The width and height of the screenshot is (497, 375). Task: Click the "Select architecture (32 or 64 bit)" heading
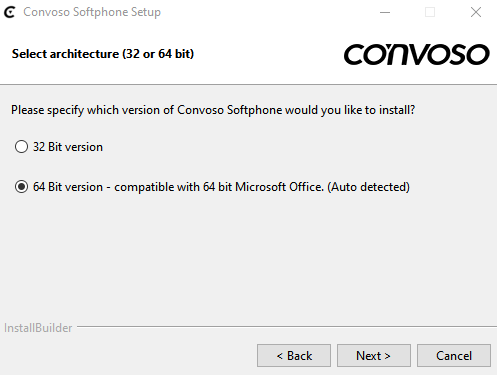tap(103, 54)
